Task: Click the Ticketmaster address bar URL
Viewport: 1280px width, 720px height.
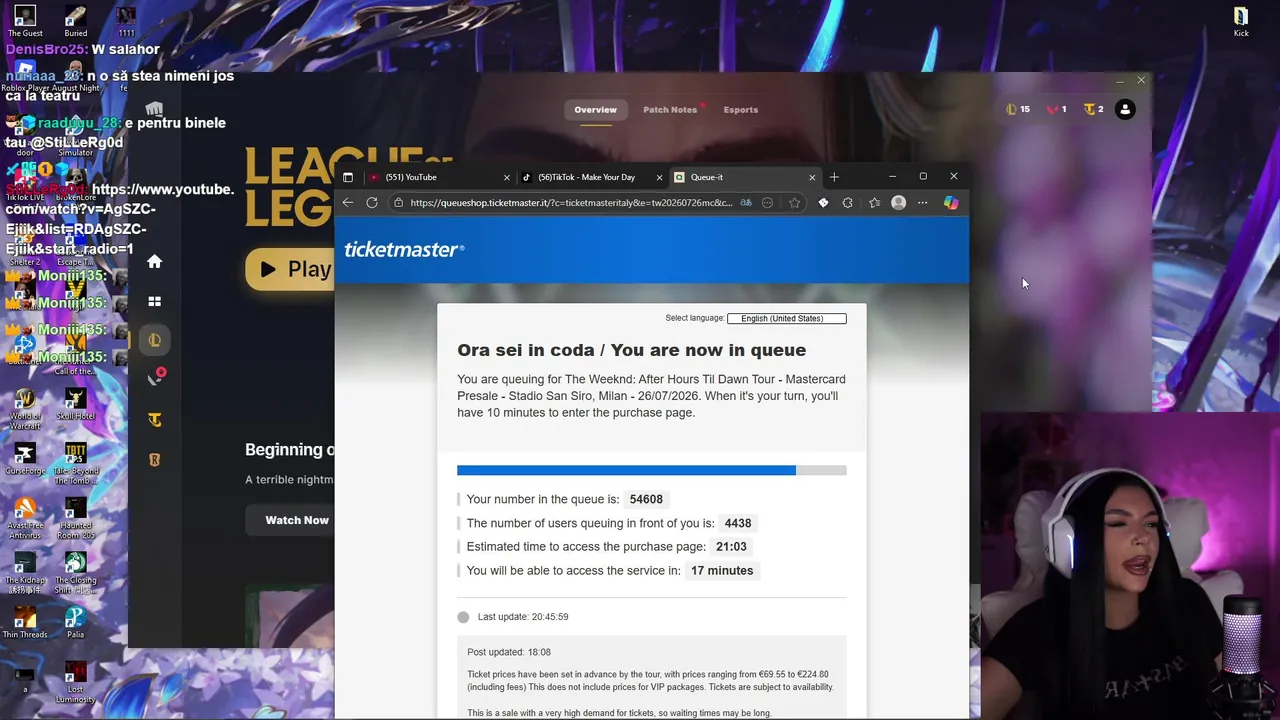Action: tap(571, 203)
